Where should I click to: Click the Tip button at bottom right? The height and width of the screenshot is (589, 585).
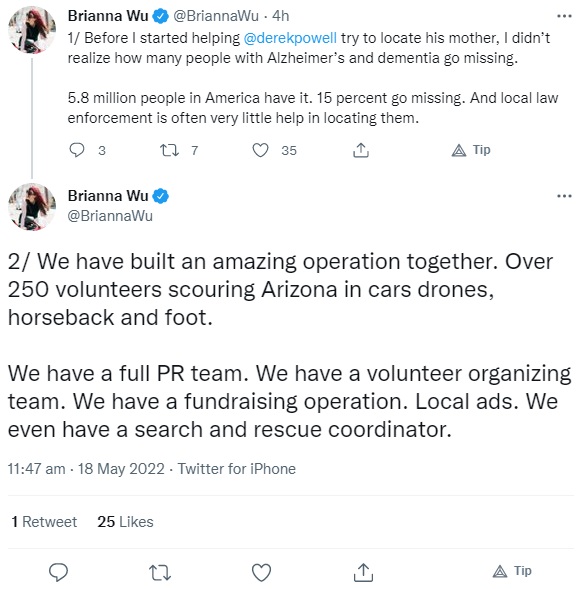[512, 571]
